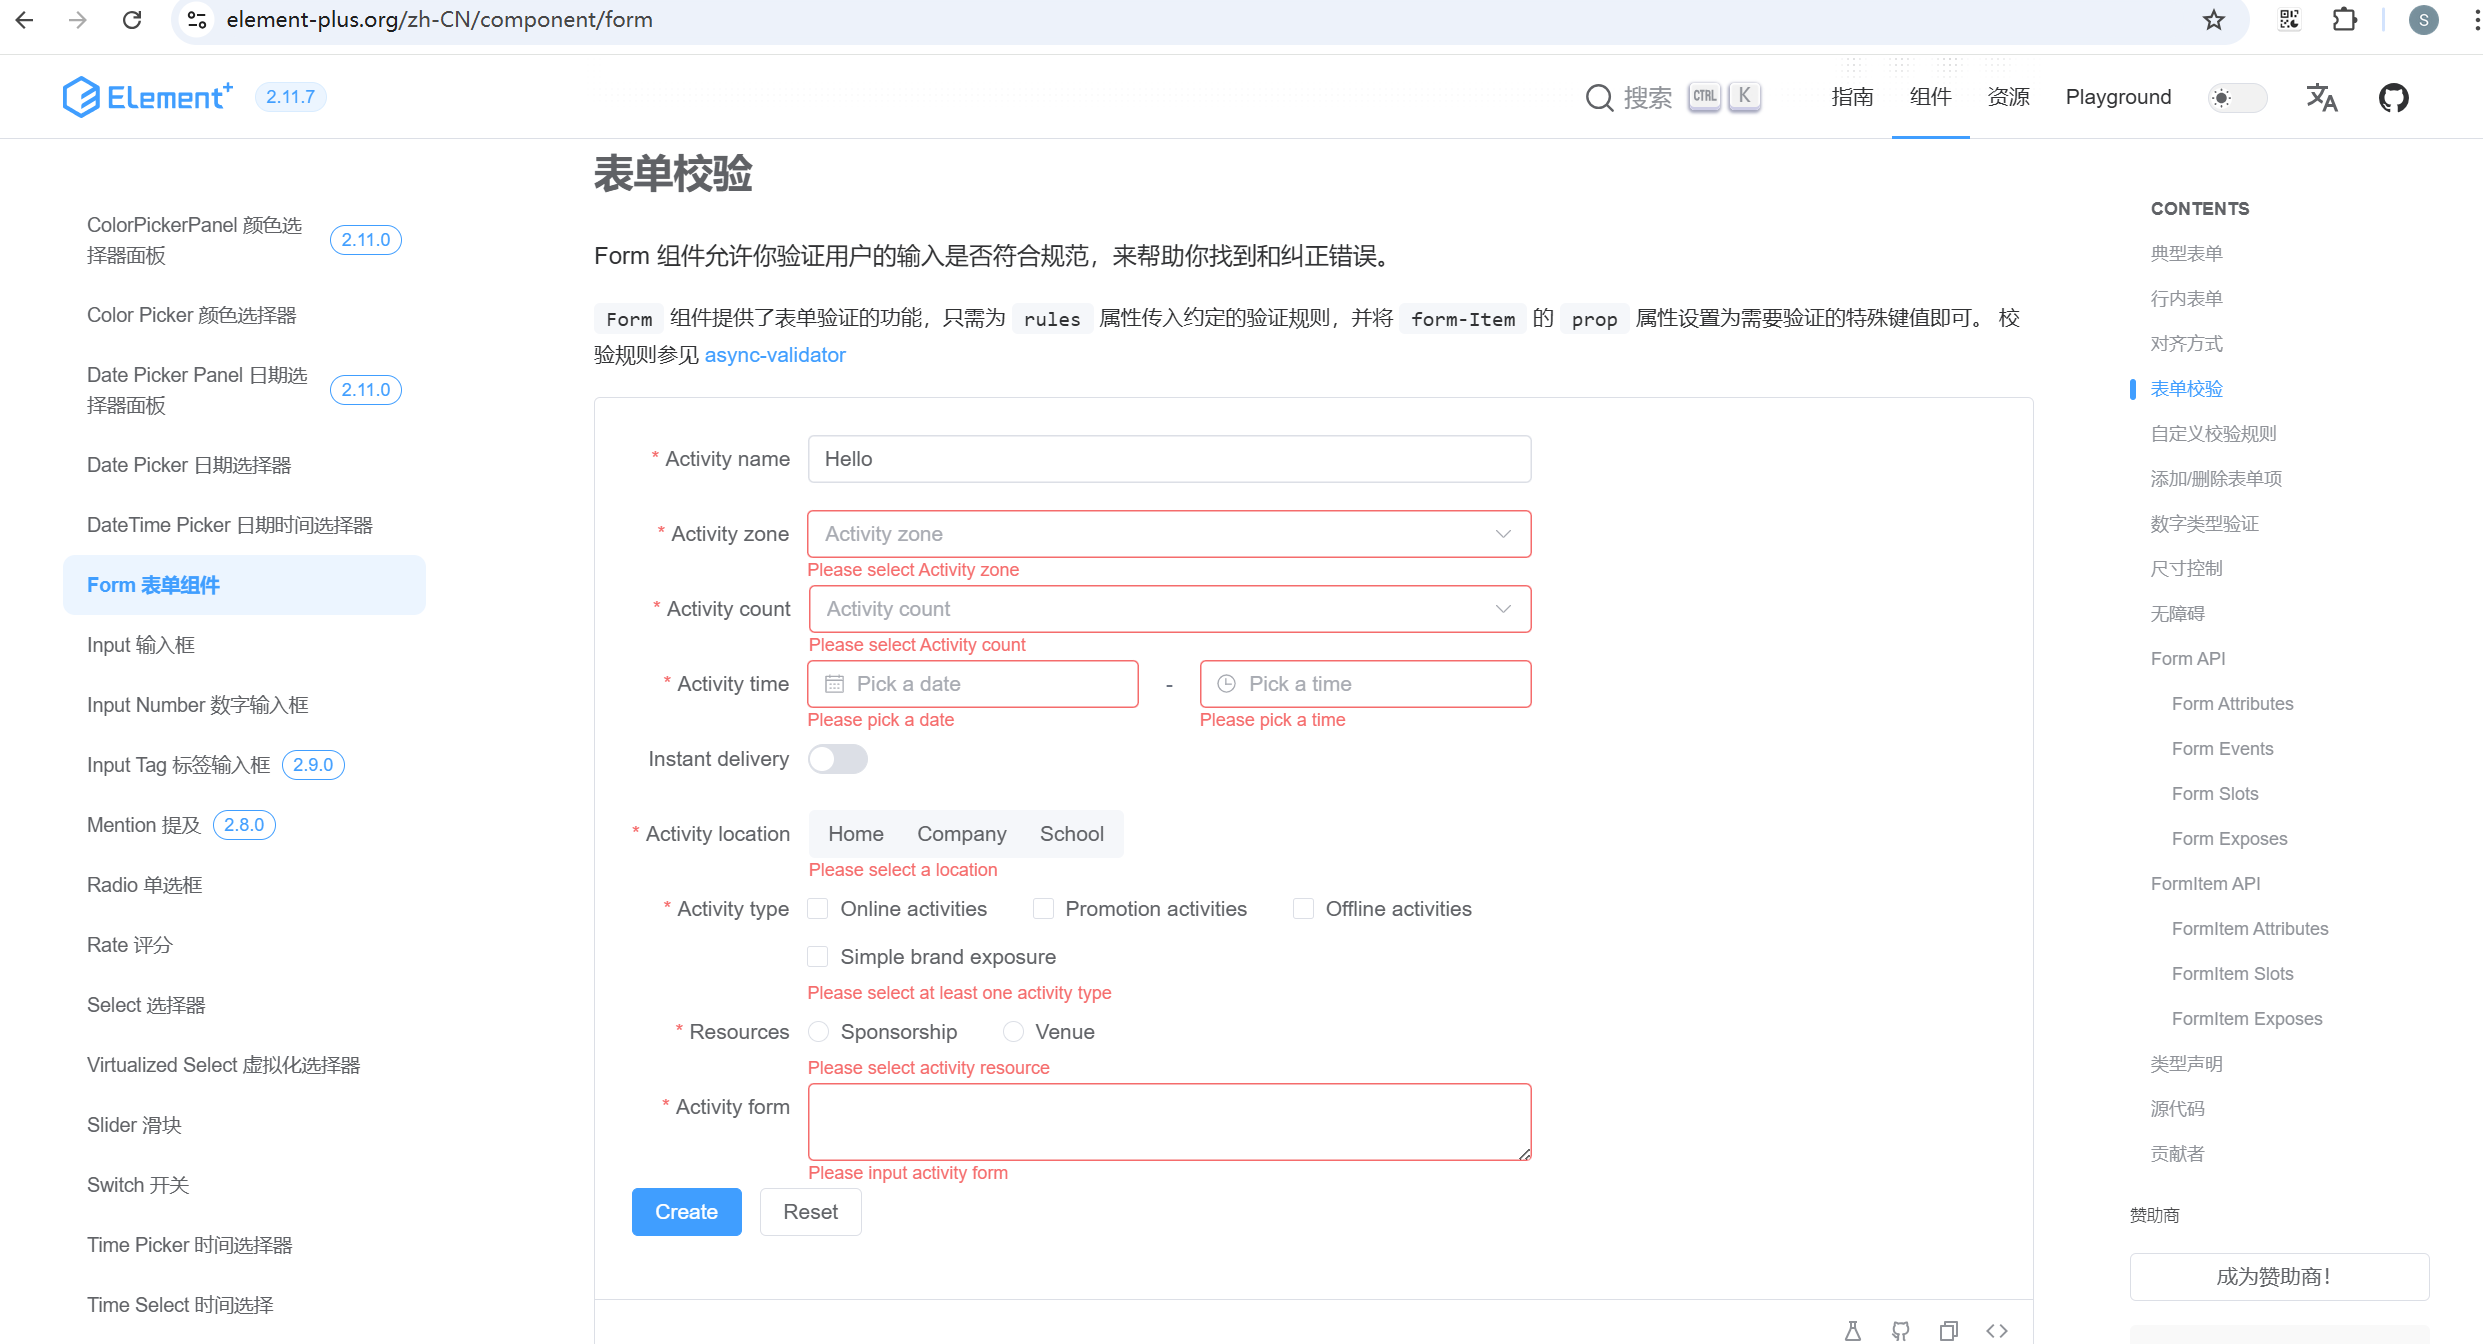Navigate to the 指南 menu item

[1852, 96]
